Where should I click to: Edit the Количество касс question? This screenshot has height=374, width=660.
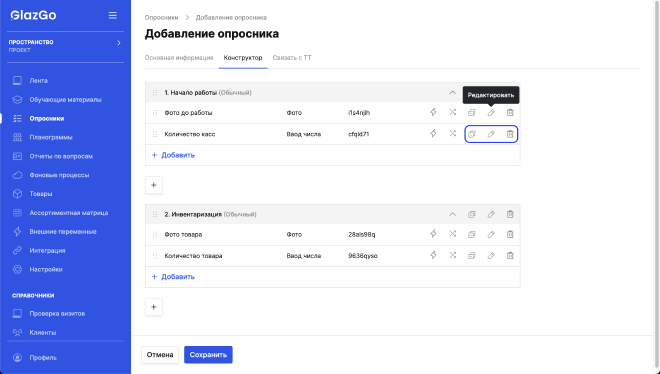coord(491,134)
